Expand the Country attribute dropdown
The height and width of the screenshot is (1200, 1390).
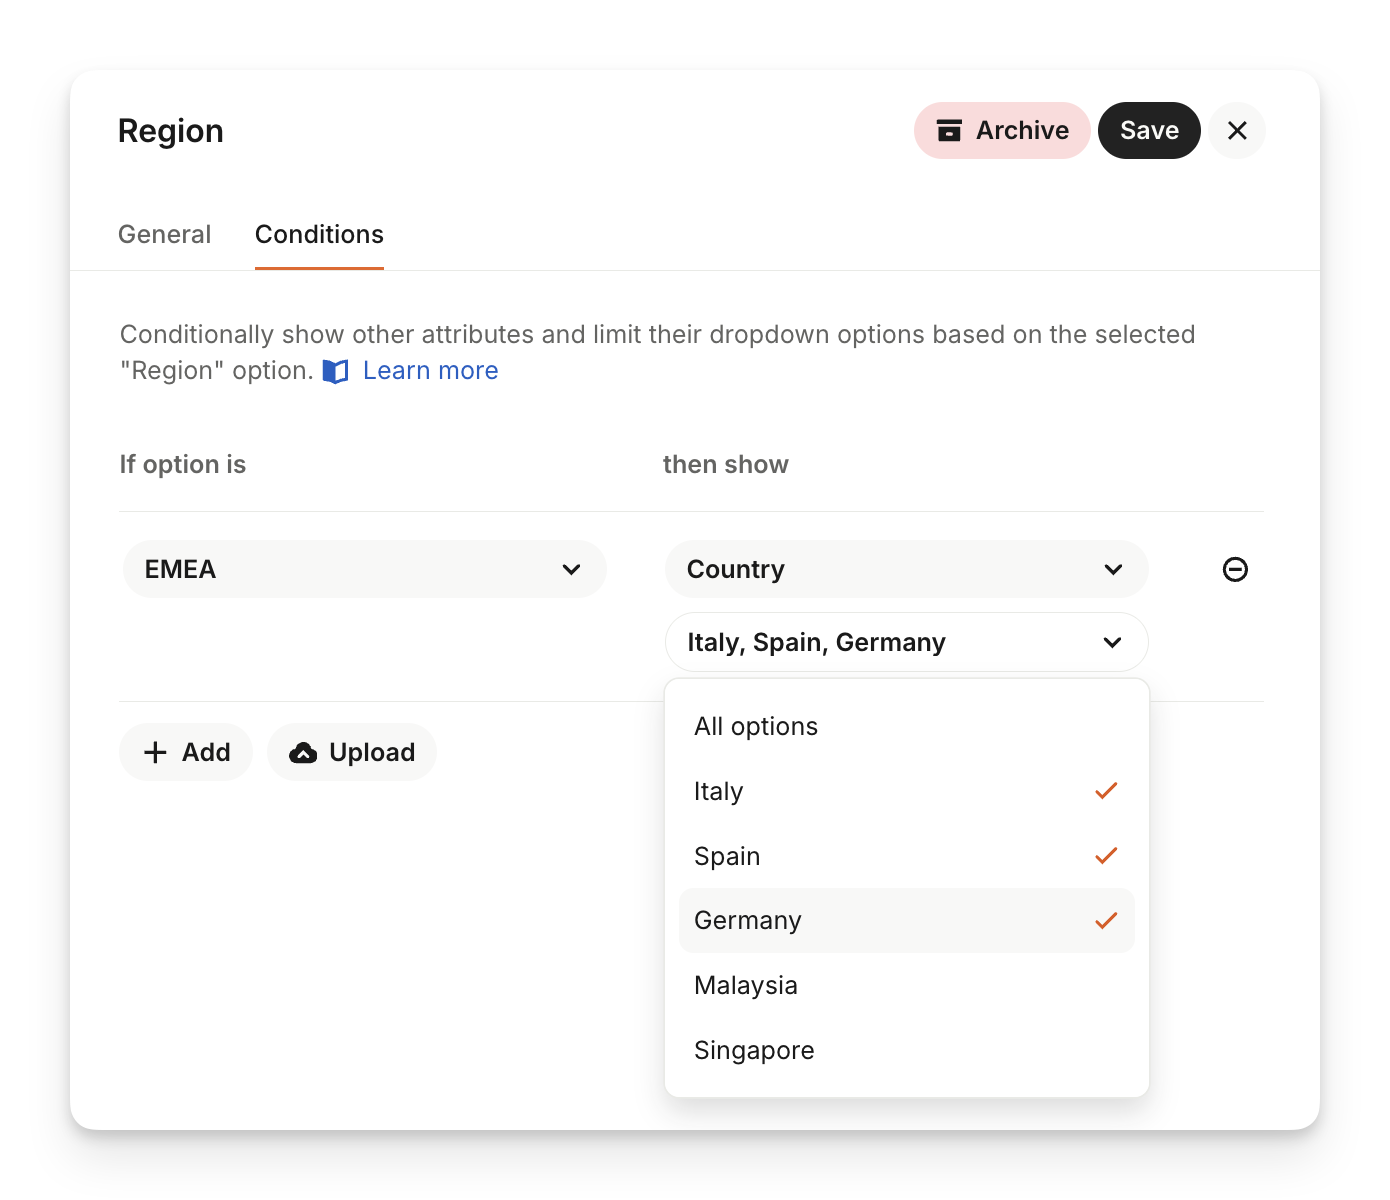pyautogui.click(x=905, y=570)
